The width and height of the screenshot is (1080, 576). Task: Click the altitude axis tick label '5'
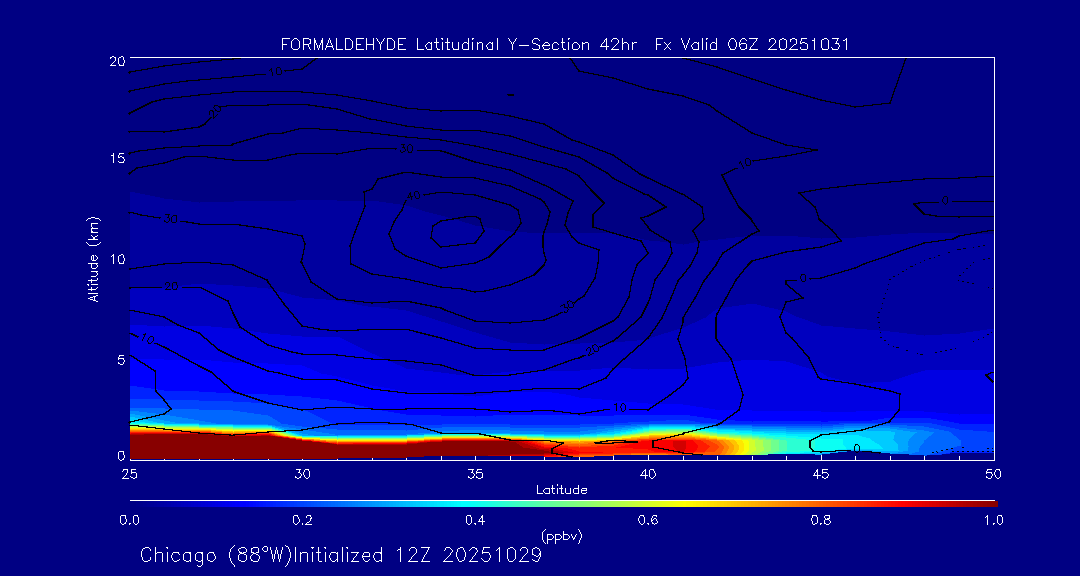point(119,360)
